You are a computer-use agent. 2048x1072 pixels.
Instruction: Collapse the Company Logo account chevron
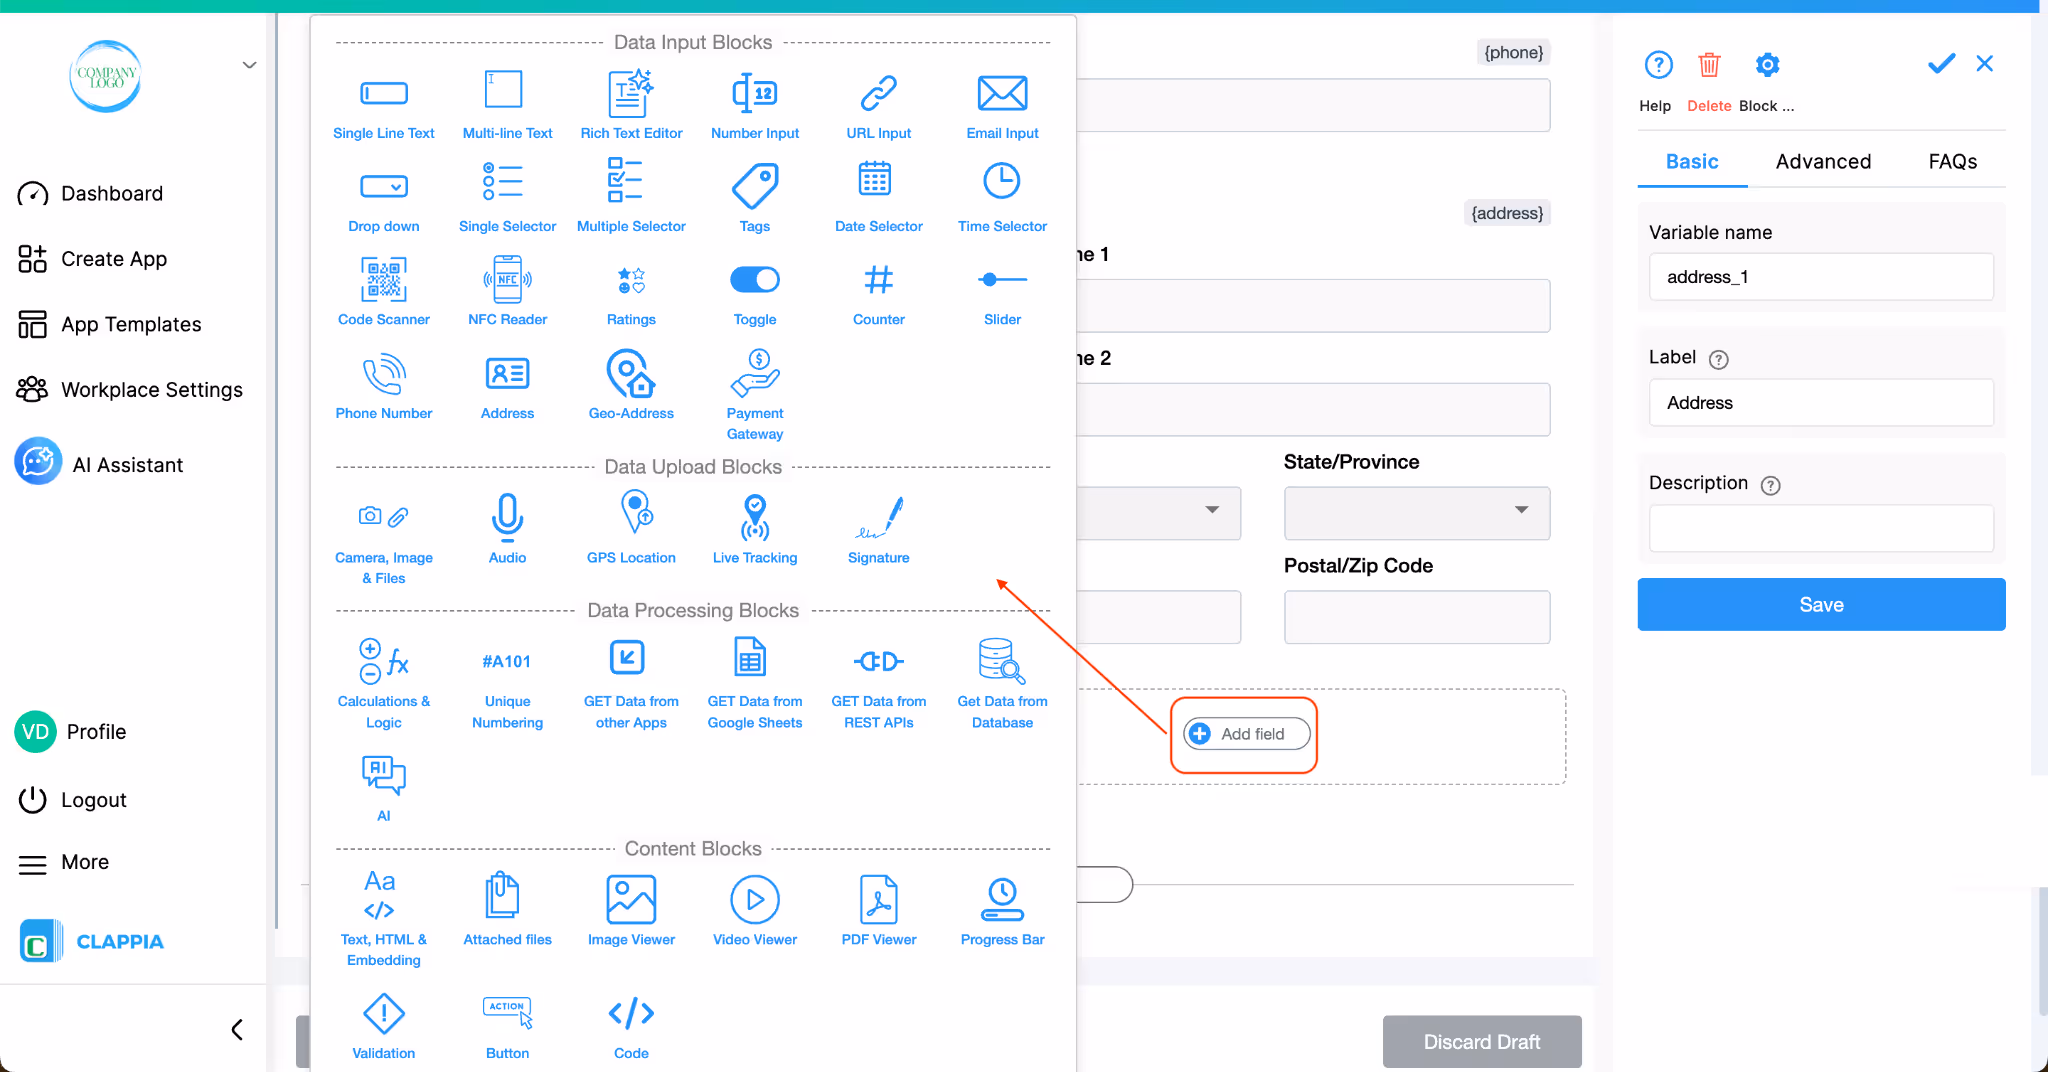[x=248, y=64]
